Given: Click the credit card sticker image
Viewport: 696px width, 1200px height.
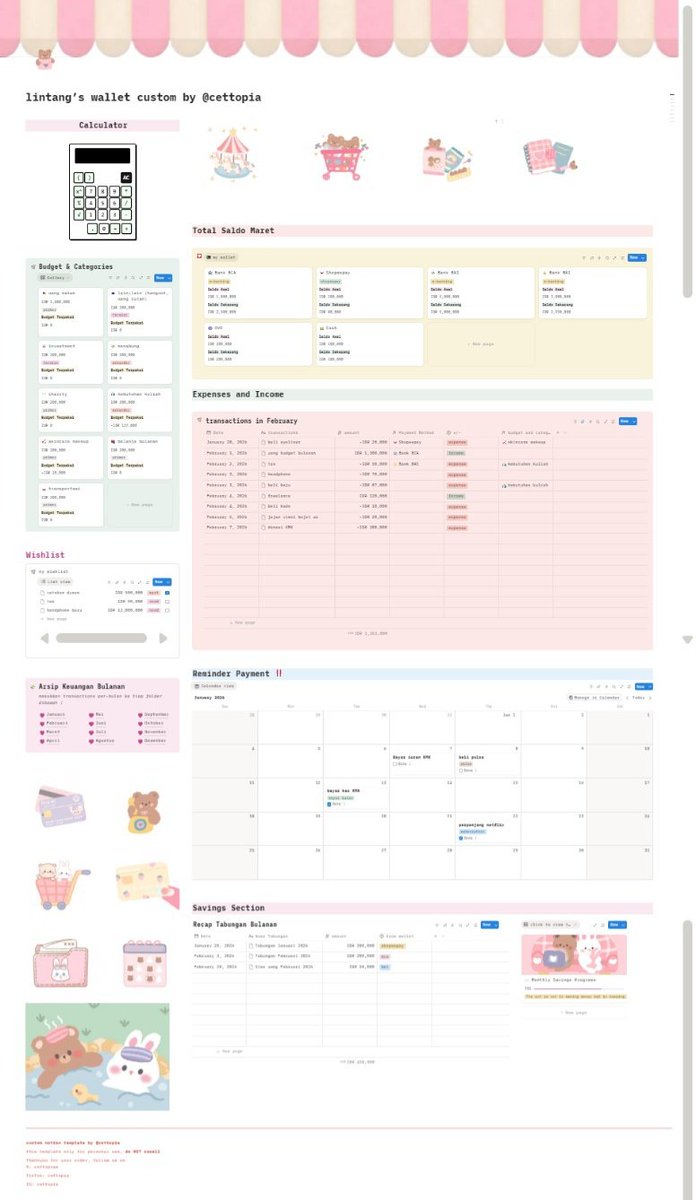Looking at the screenshot, I should click(61, 807).
